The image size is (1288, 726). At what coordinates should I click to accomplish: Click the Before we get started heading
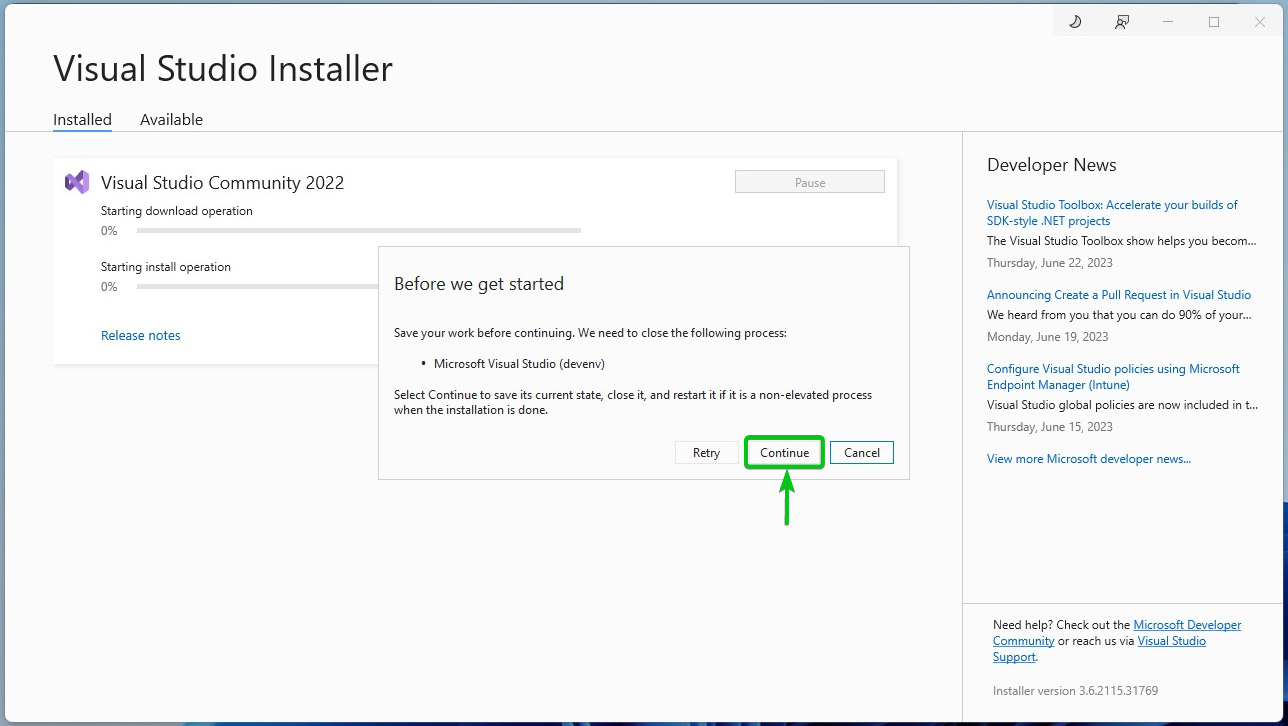(479, 284)
